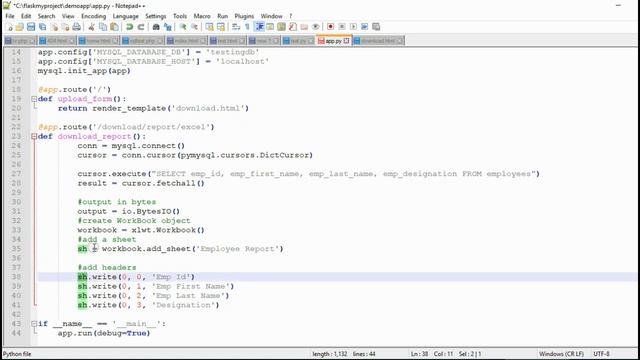Open the Run menu
This screenshot has height=360, width=640.
coord(222,16)
